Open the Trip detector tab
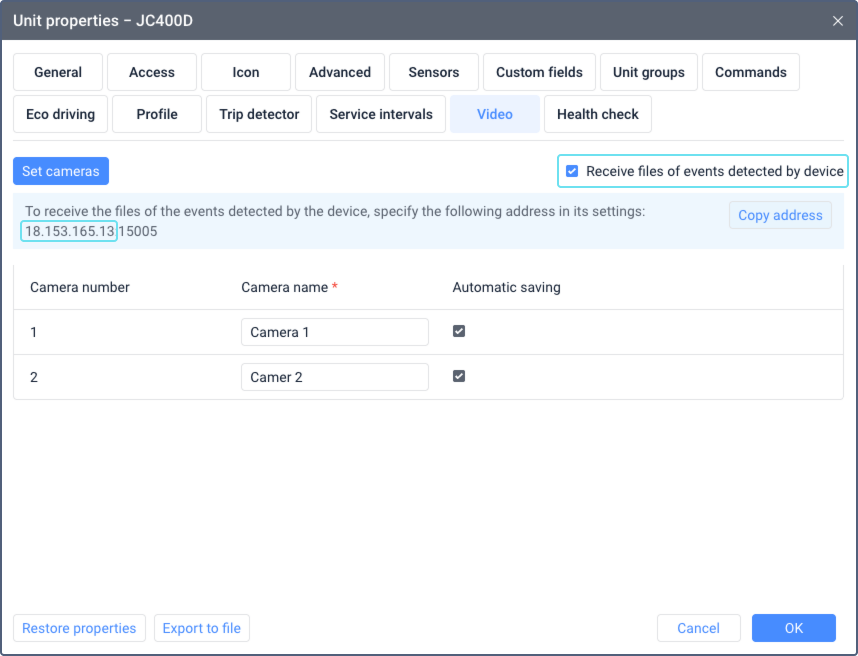This screenshot has width=858, height=656. tap(259, 114)
